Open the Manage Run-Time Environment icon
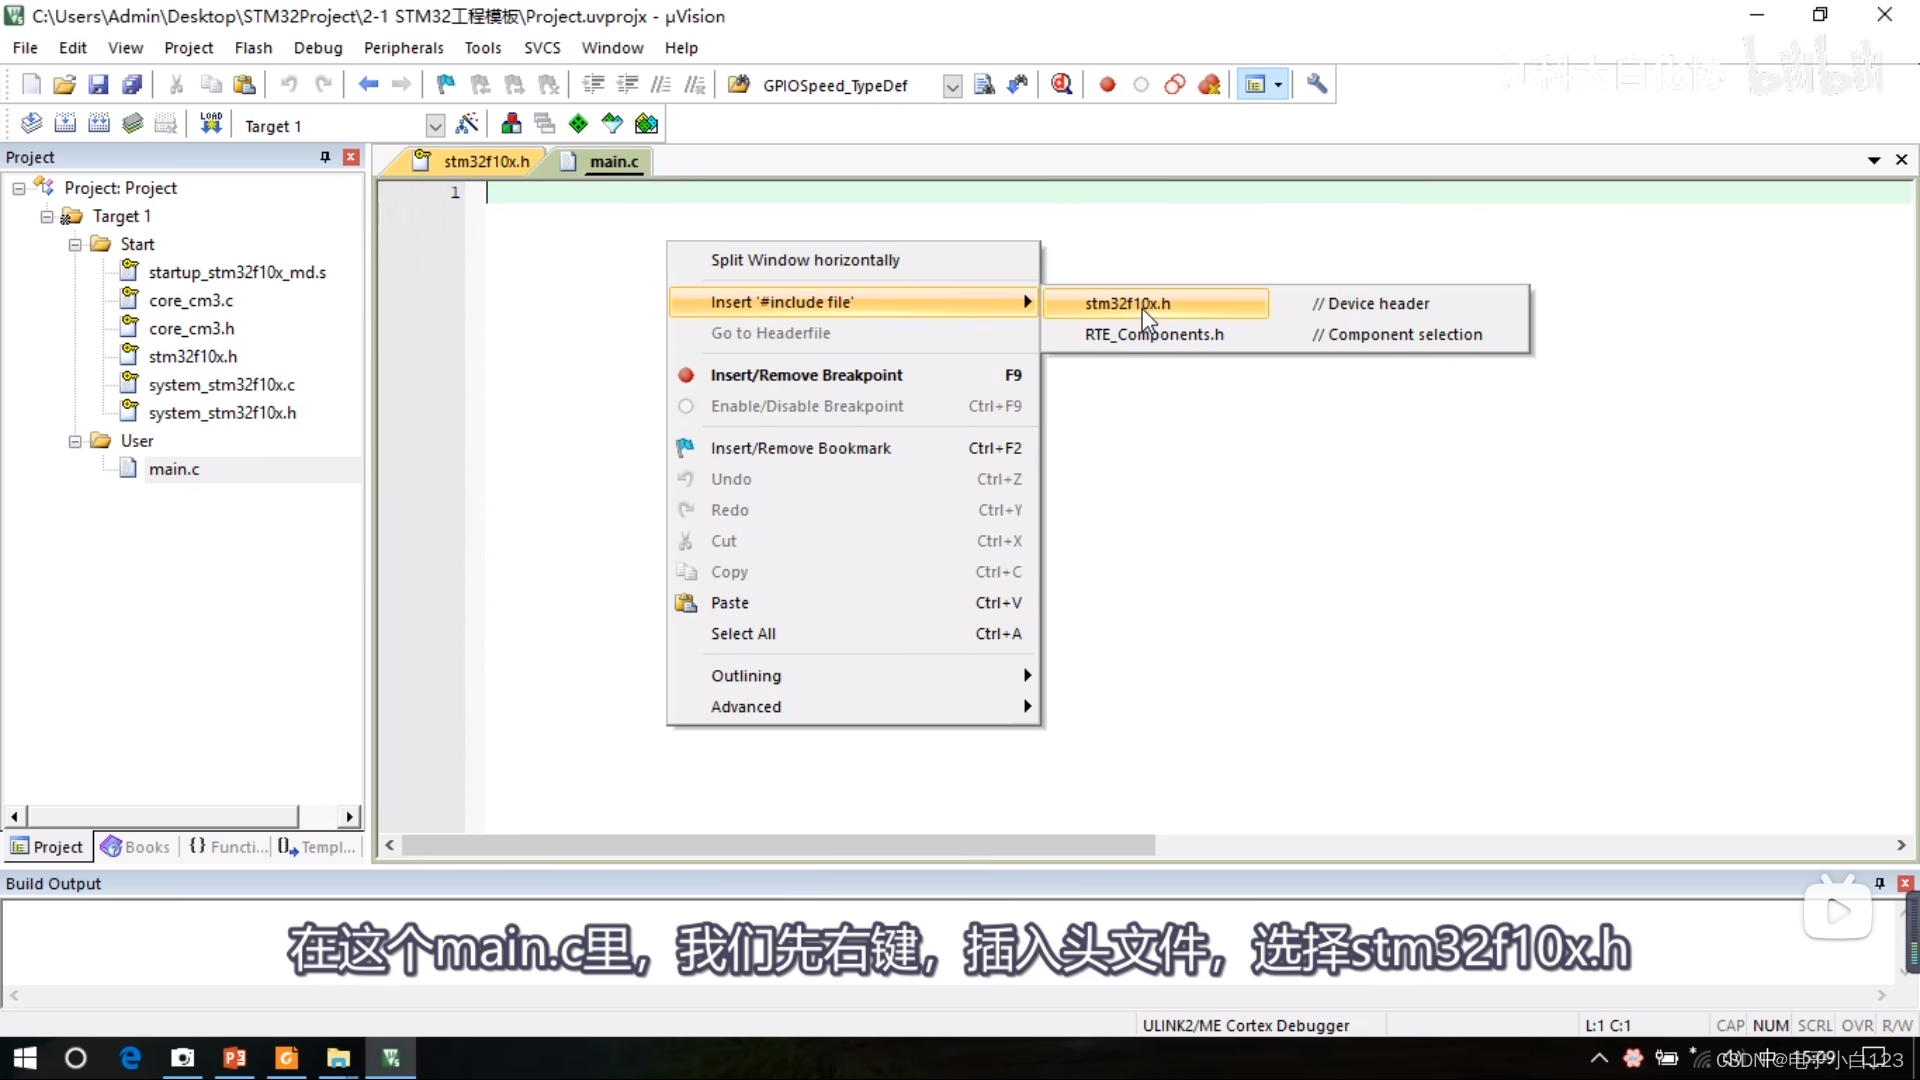 (578, 123)
